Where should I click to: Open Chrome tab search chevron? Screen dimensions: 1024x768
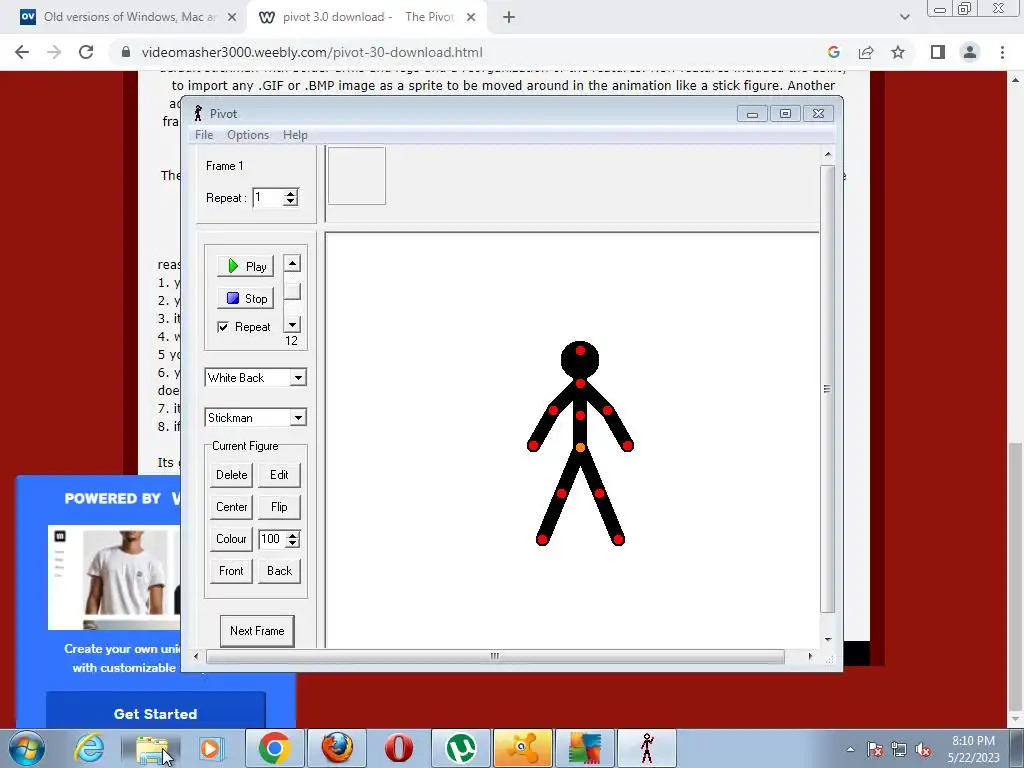tap(904, 18)
